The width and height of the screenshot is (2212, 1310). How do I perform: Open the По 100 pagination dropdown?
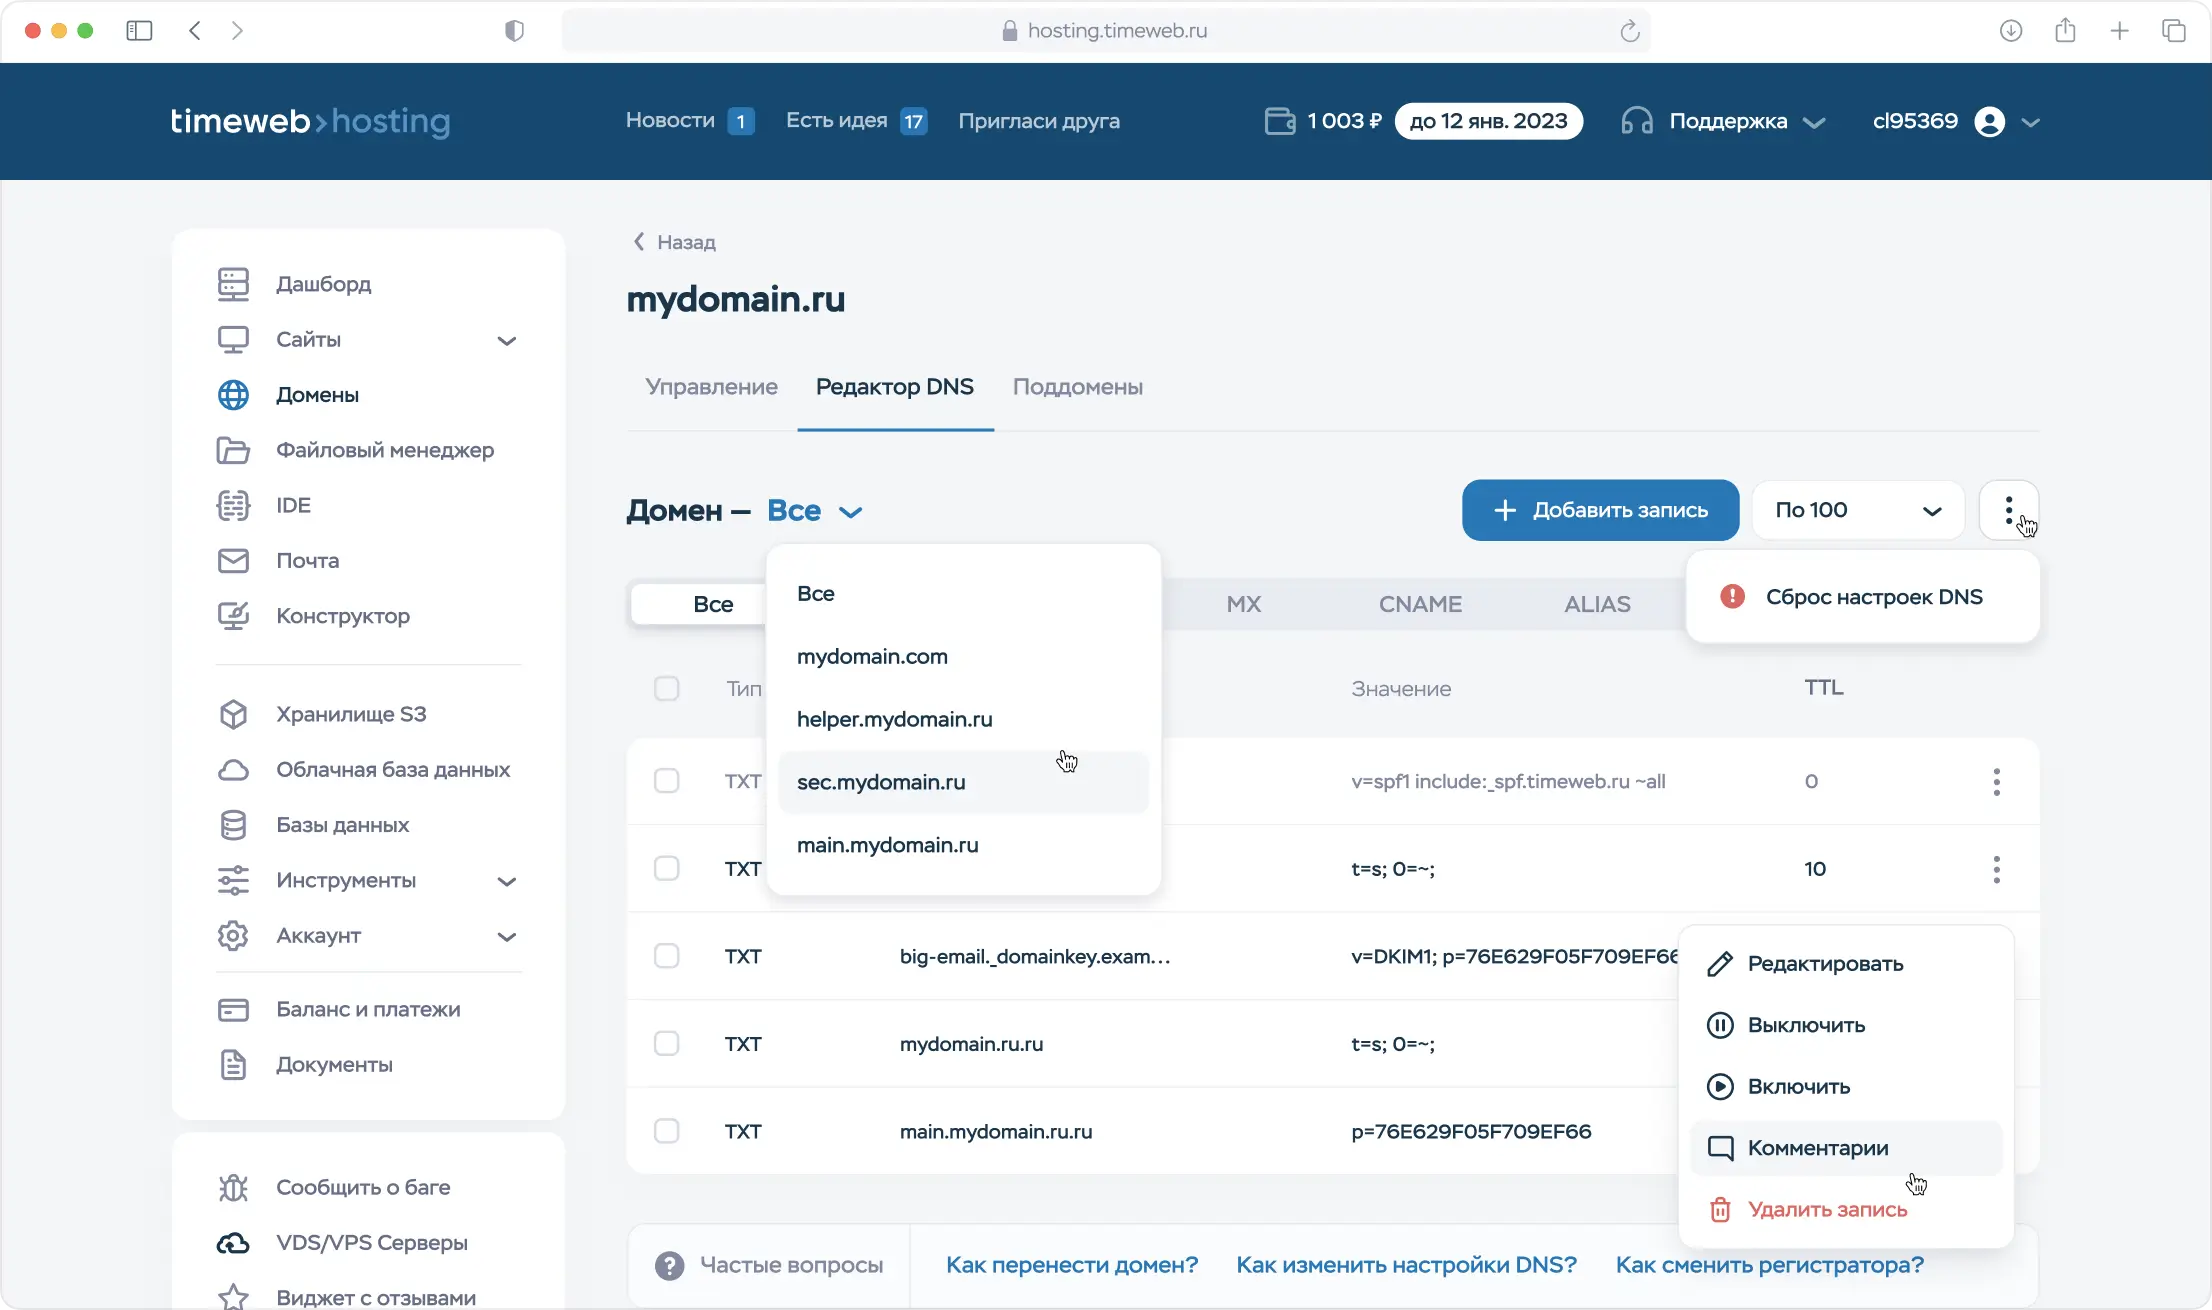click(1857, 510)
